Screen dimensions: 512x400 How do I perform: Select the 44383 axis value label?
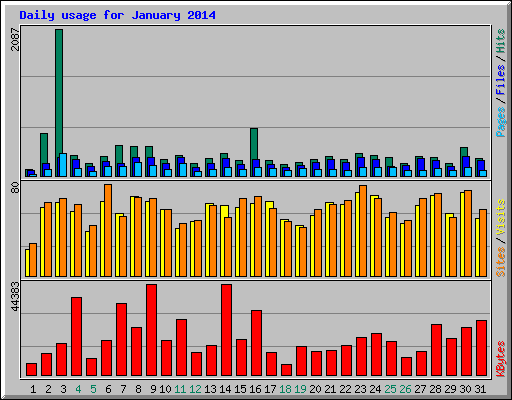[x=15, y=296]
